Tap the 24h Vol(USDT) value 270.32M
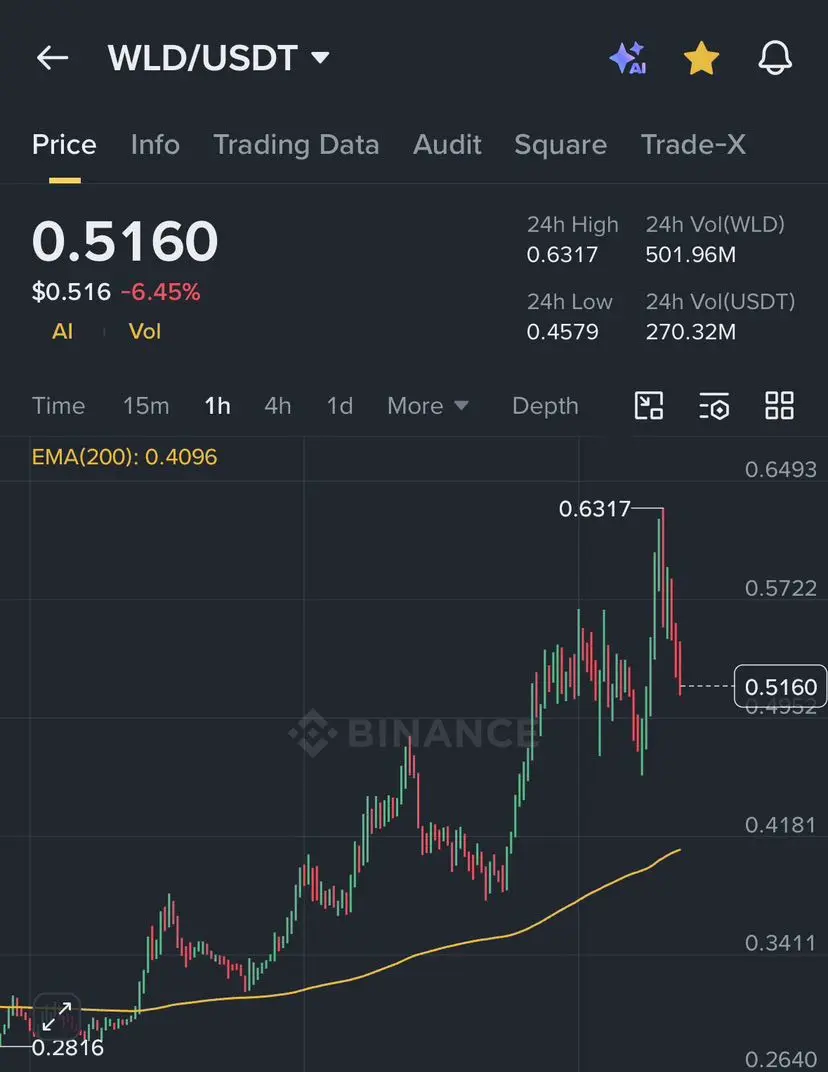Image resolution: width=828 pixels, height=1072 pixels. click(x=691, y=332)
